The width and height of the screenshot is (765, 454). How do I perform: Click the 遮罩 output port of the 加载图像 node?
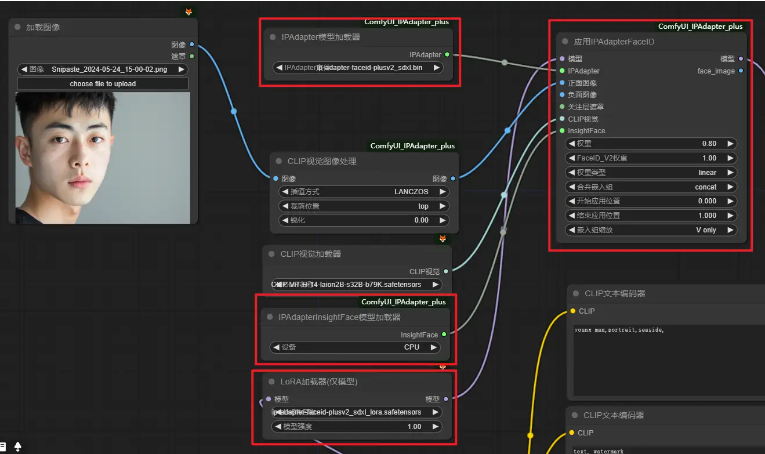click(x=192, y=56)
